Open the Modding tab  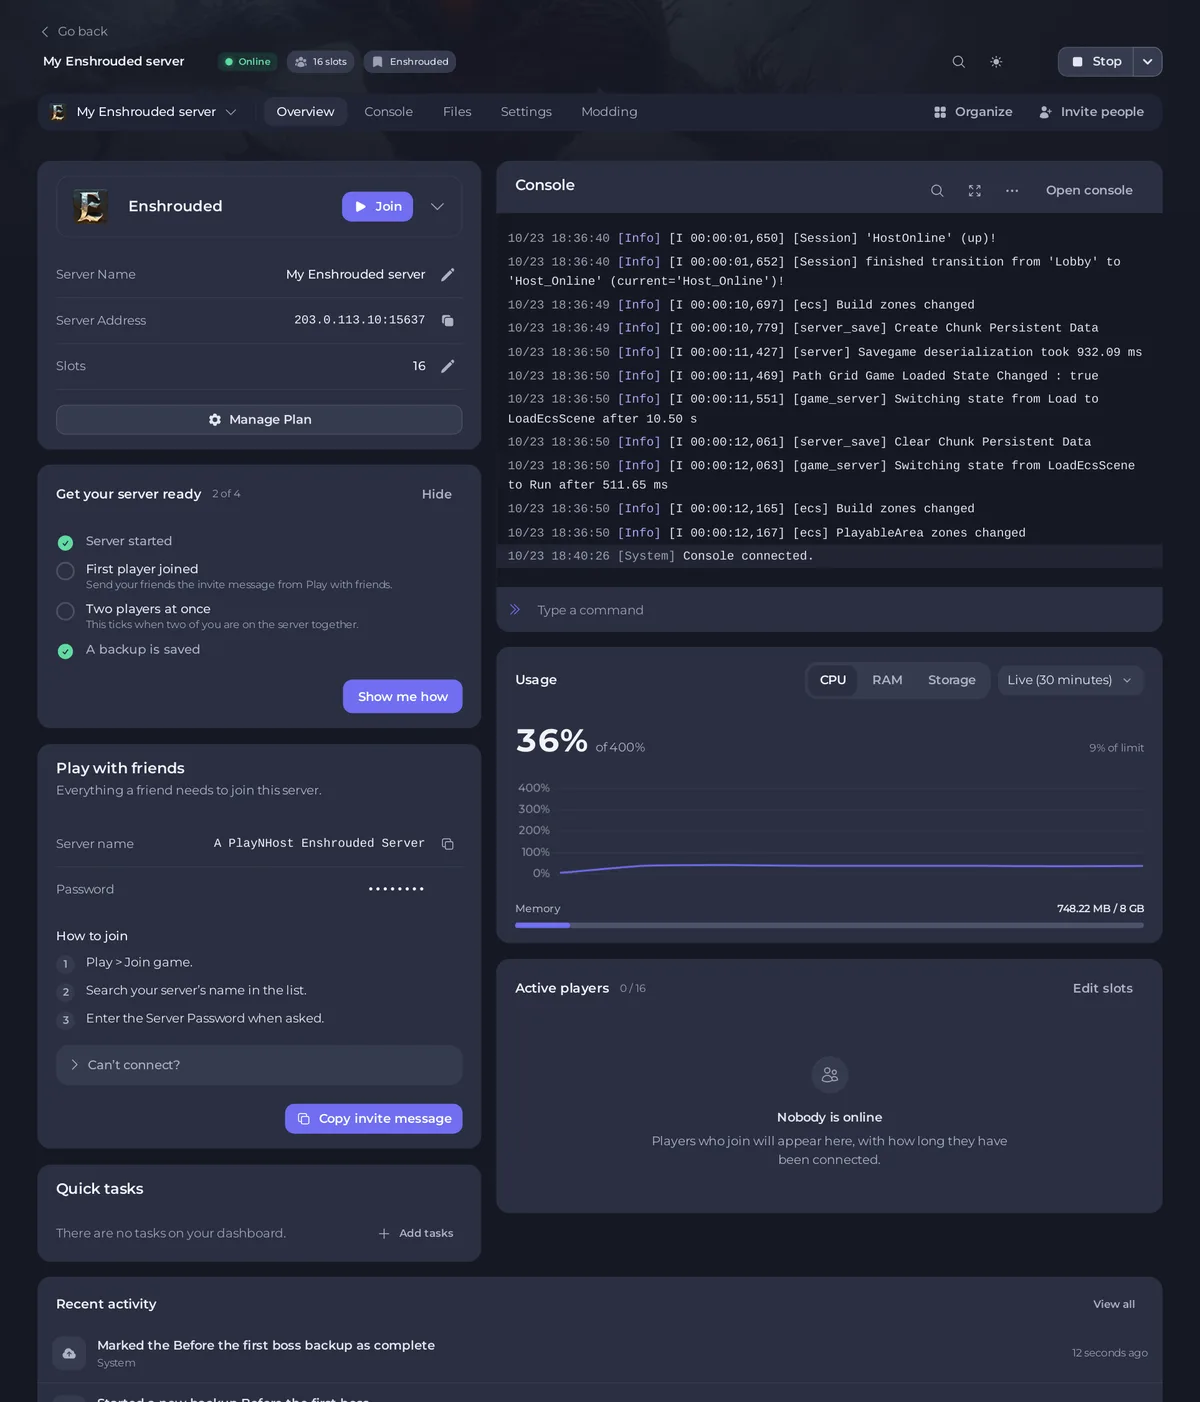tap(609, 112)
